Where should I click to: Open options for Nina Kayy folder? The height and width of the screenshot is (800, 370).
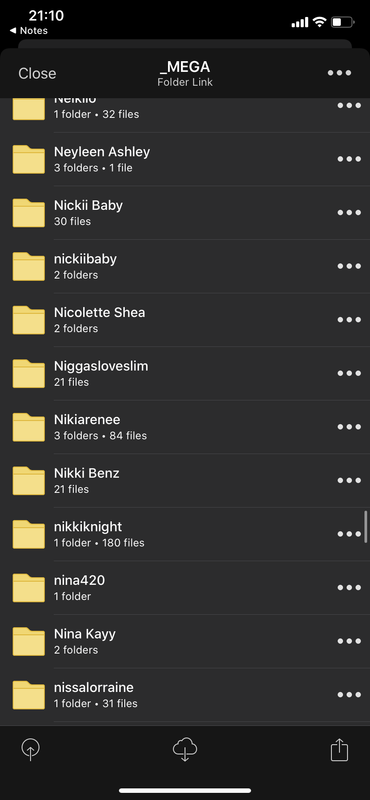coord(350,641)
